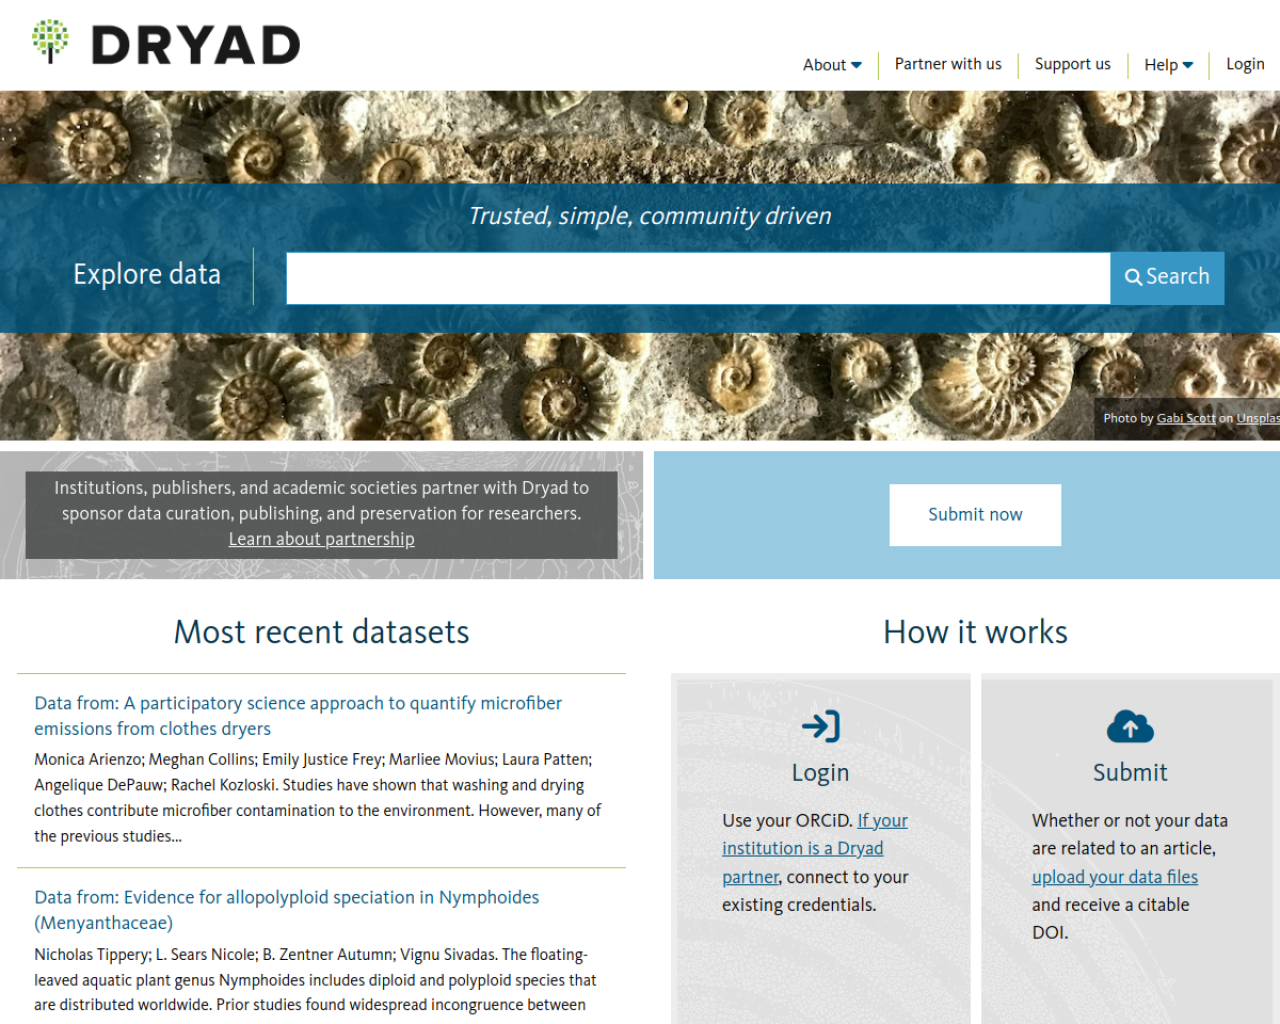Image resolution: width=1280 pixels, height=1024 pixels.
Task: Click the 'Nicholas Tippery; L. Sears Nicole' dataset description
Action: coord(315,980)
